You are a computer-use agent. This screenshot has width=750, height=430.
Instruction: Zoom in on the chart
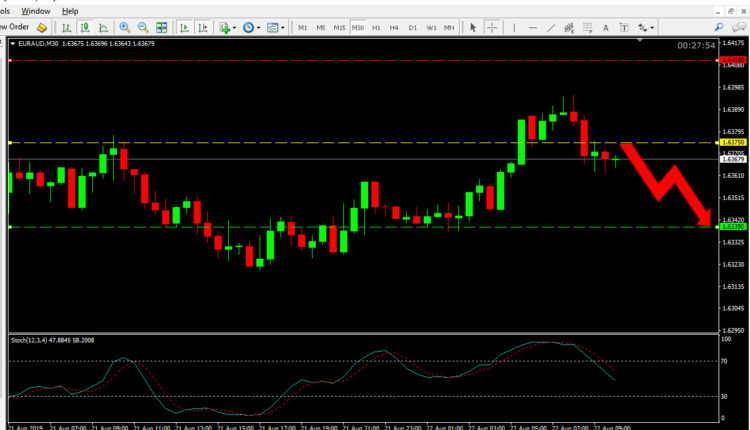point(125,28)
